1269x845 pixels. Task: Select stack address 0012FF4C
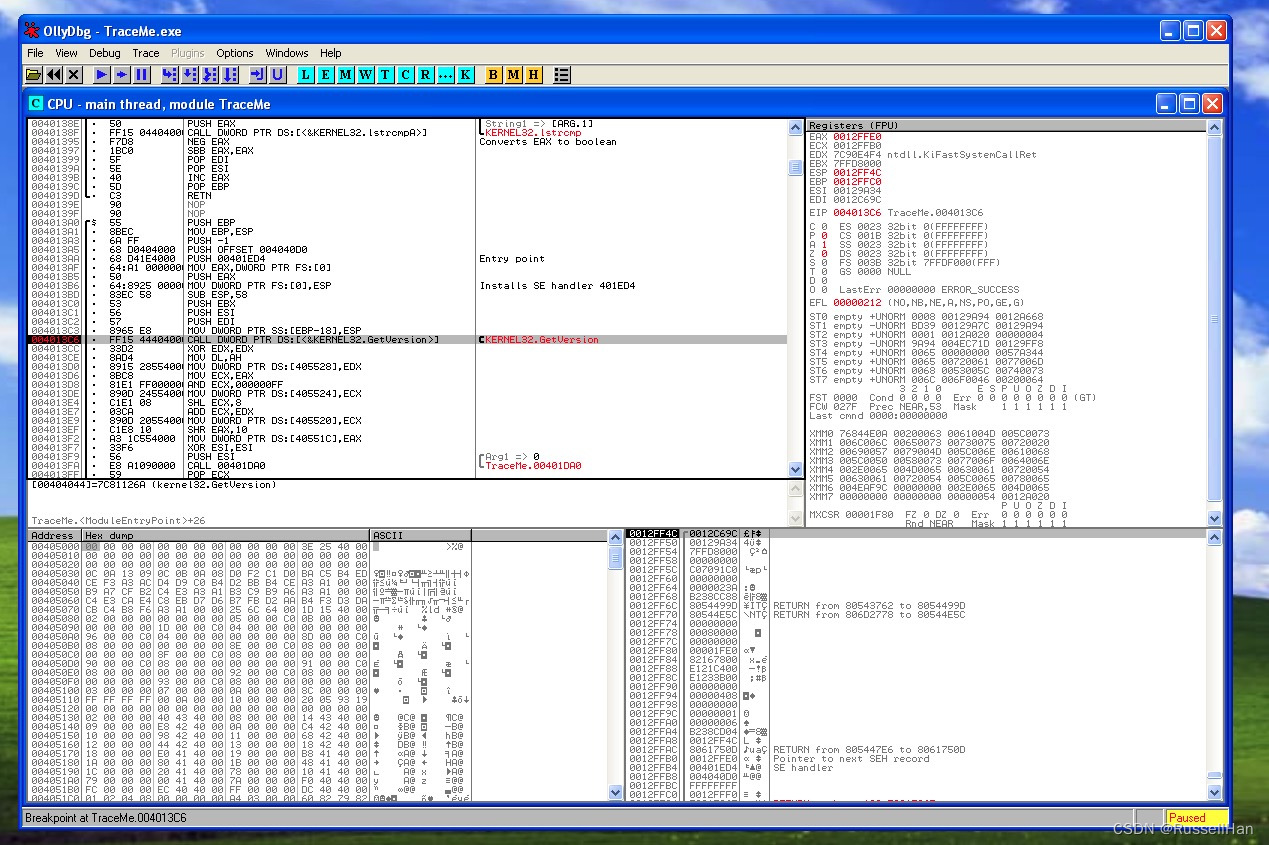coord(653,534)
